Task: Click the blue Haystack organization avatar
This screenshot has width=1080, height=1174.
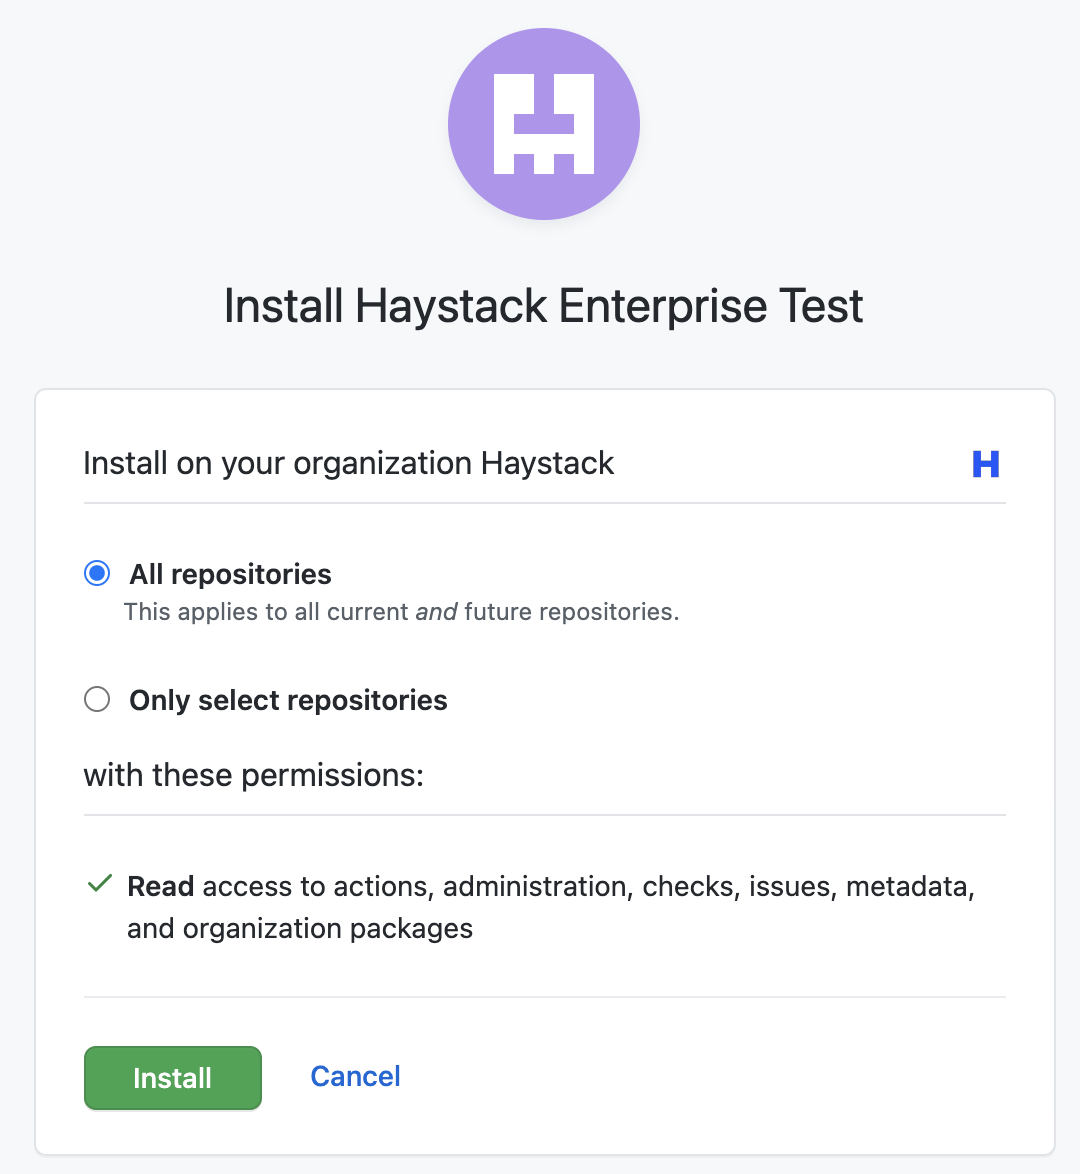Action: click(x=986, y=464)
